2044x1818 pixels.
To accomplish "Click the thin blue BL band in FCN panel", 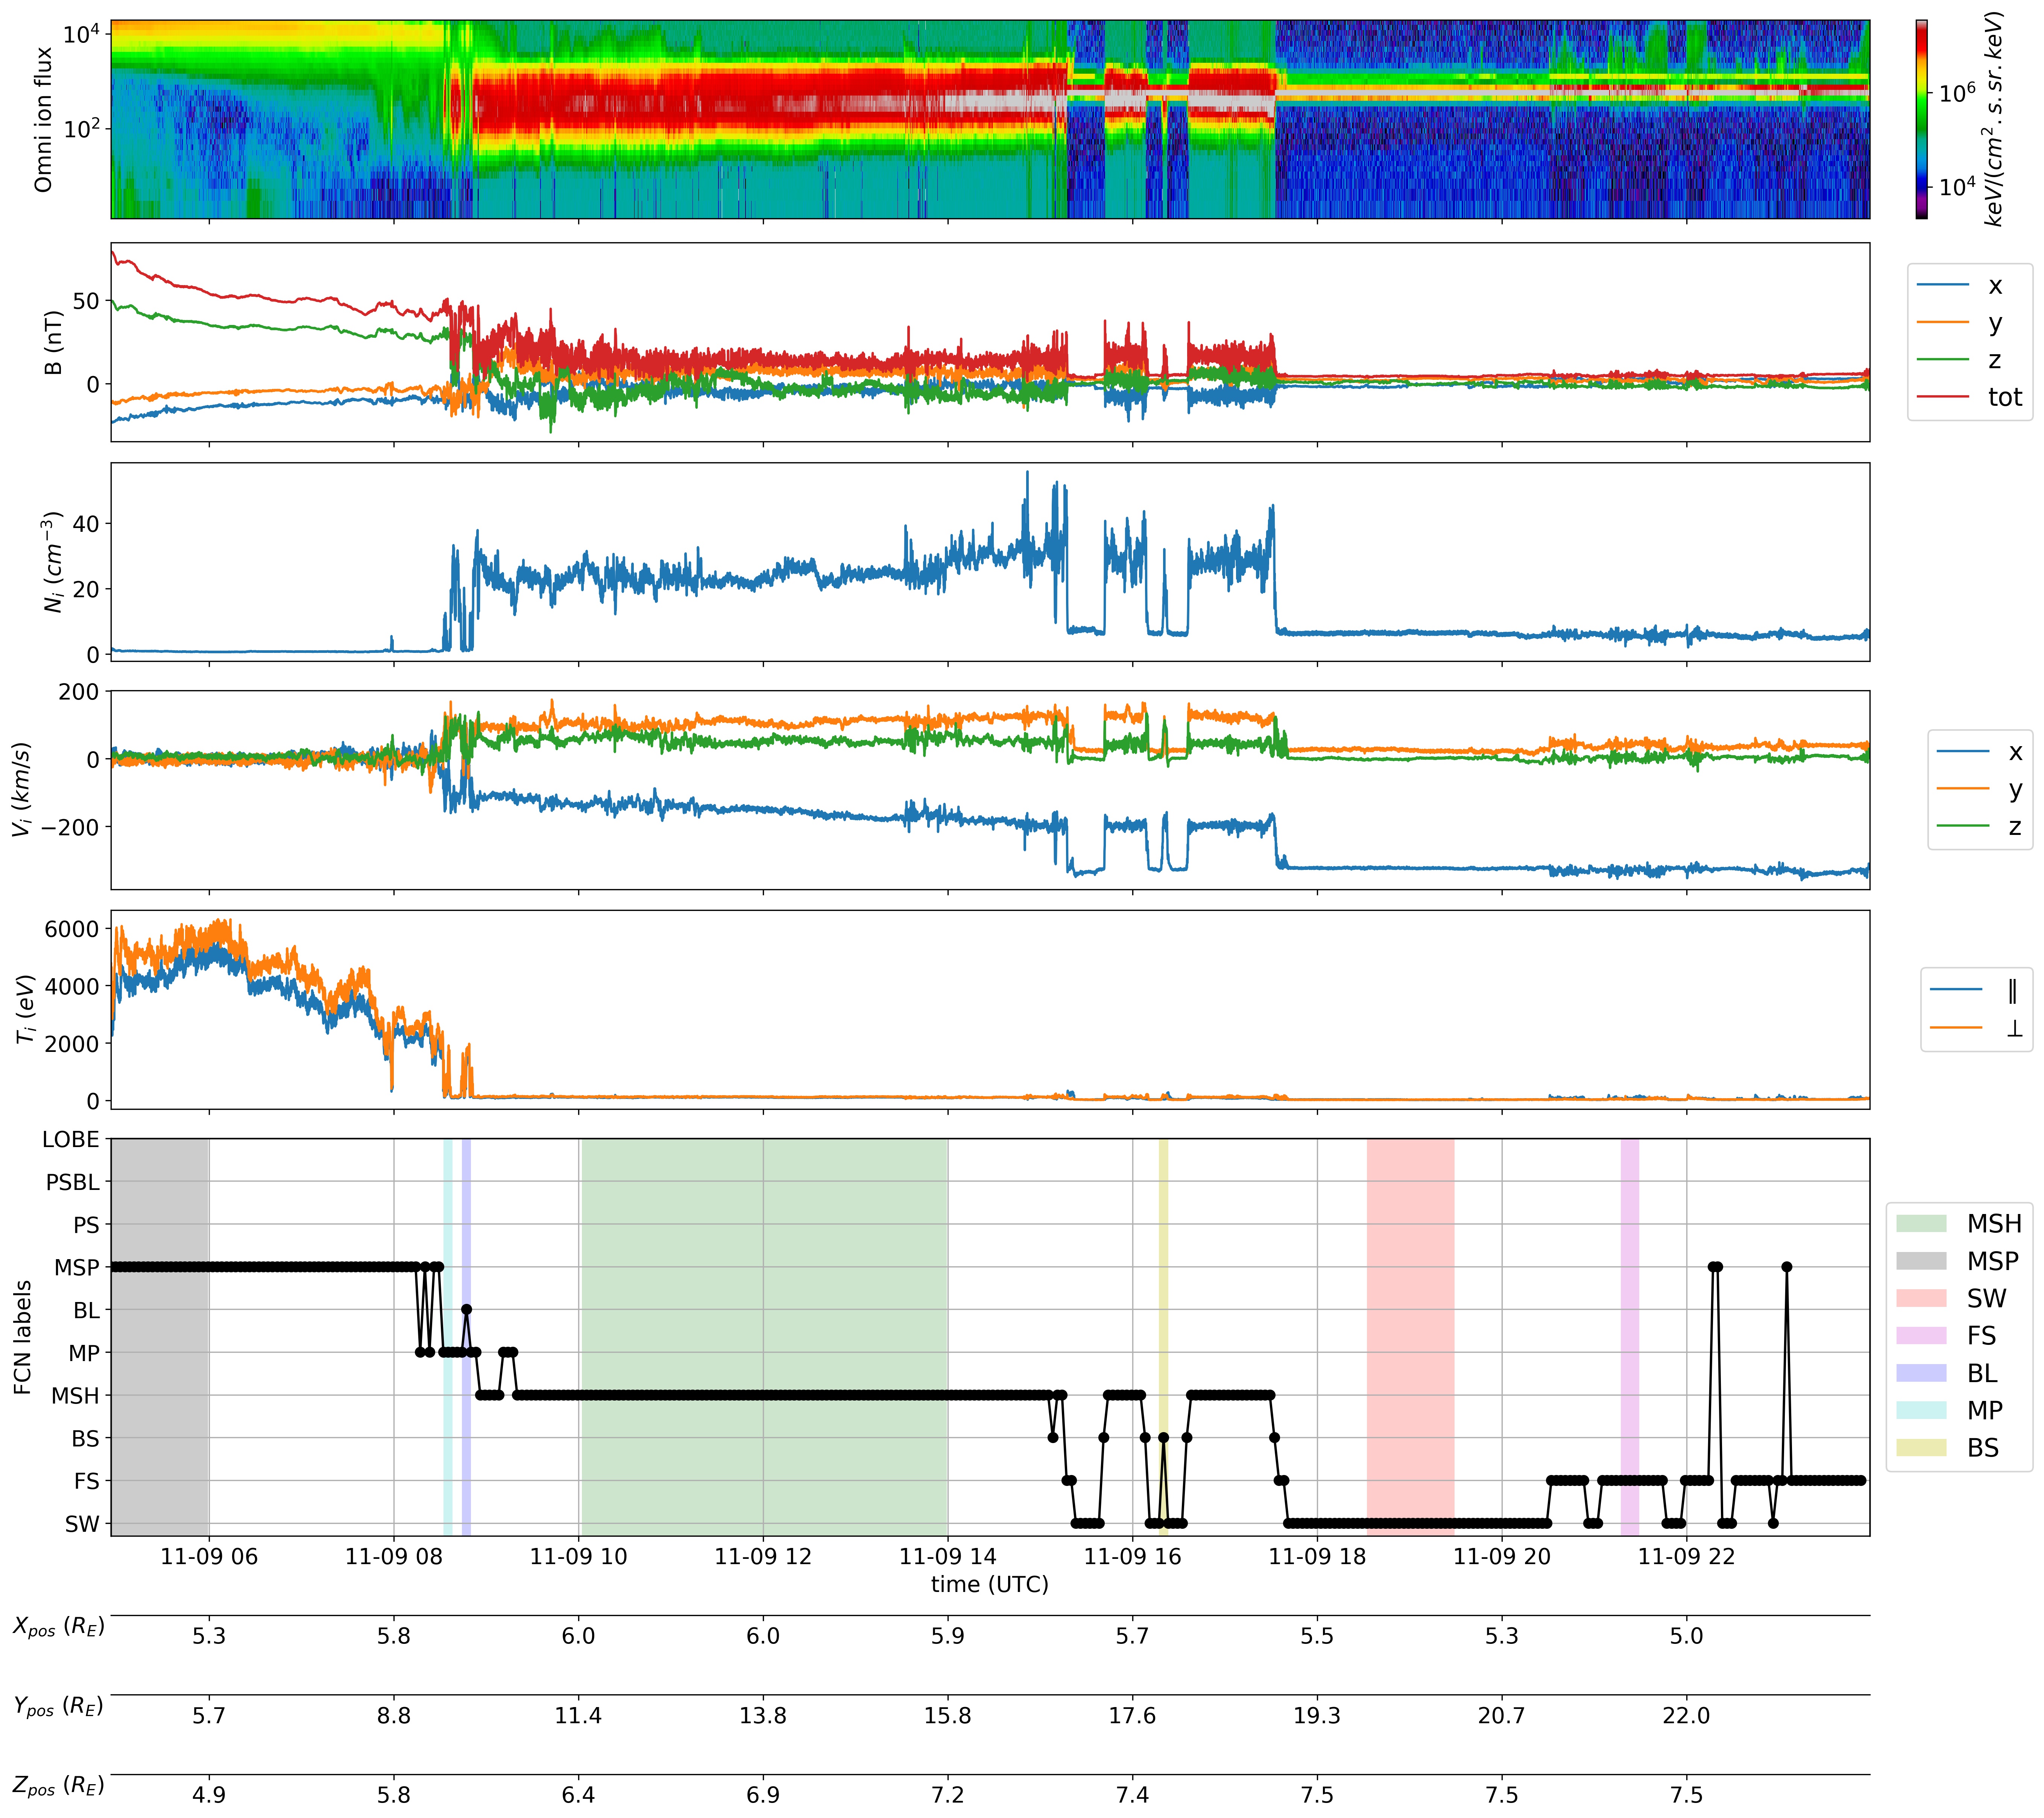I will click(x=466, y=1337).
